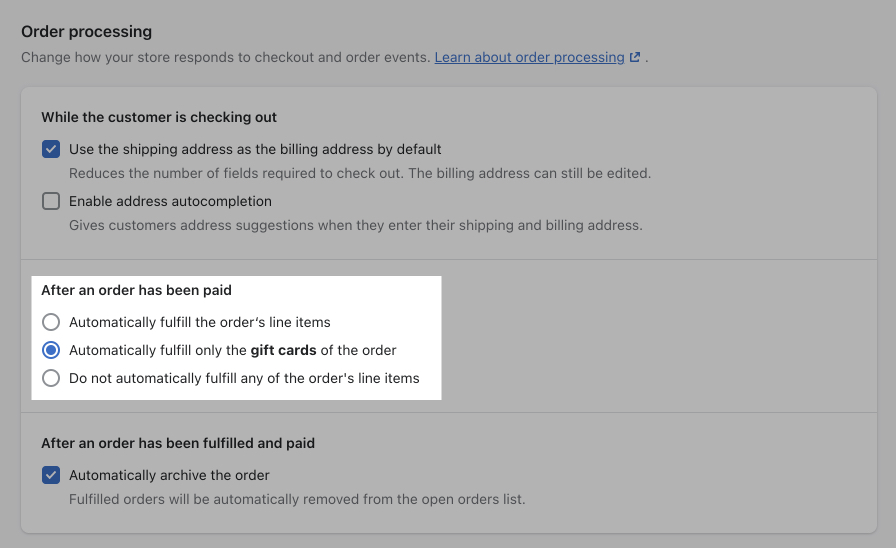Tick the Enable address autocompletion checkbox box
This screenshot has height=548, width=896.
(51, 201)
